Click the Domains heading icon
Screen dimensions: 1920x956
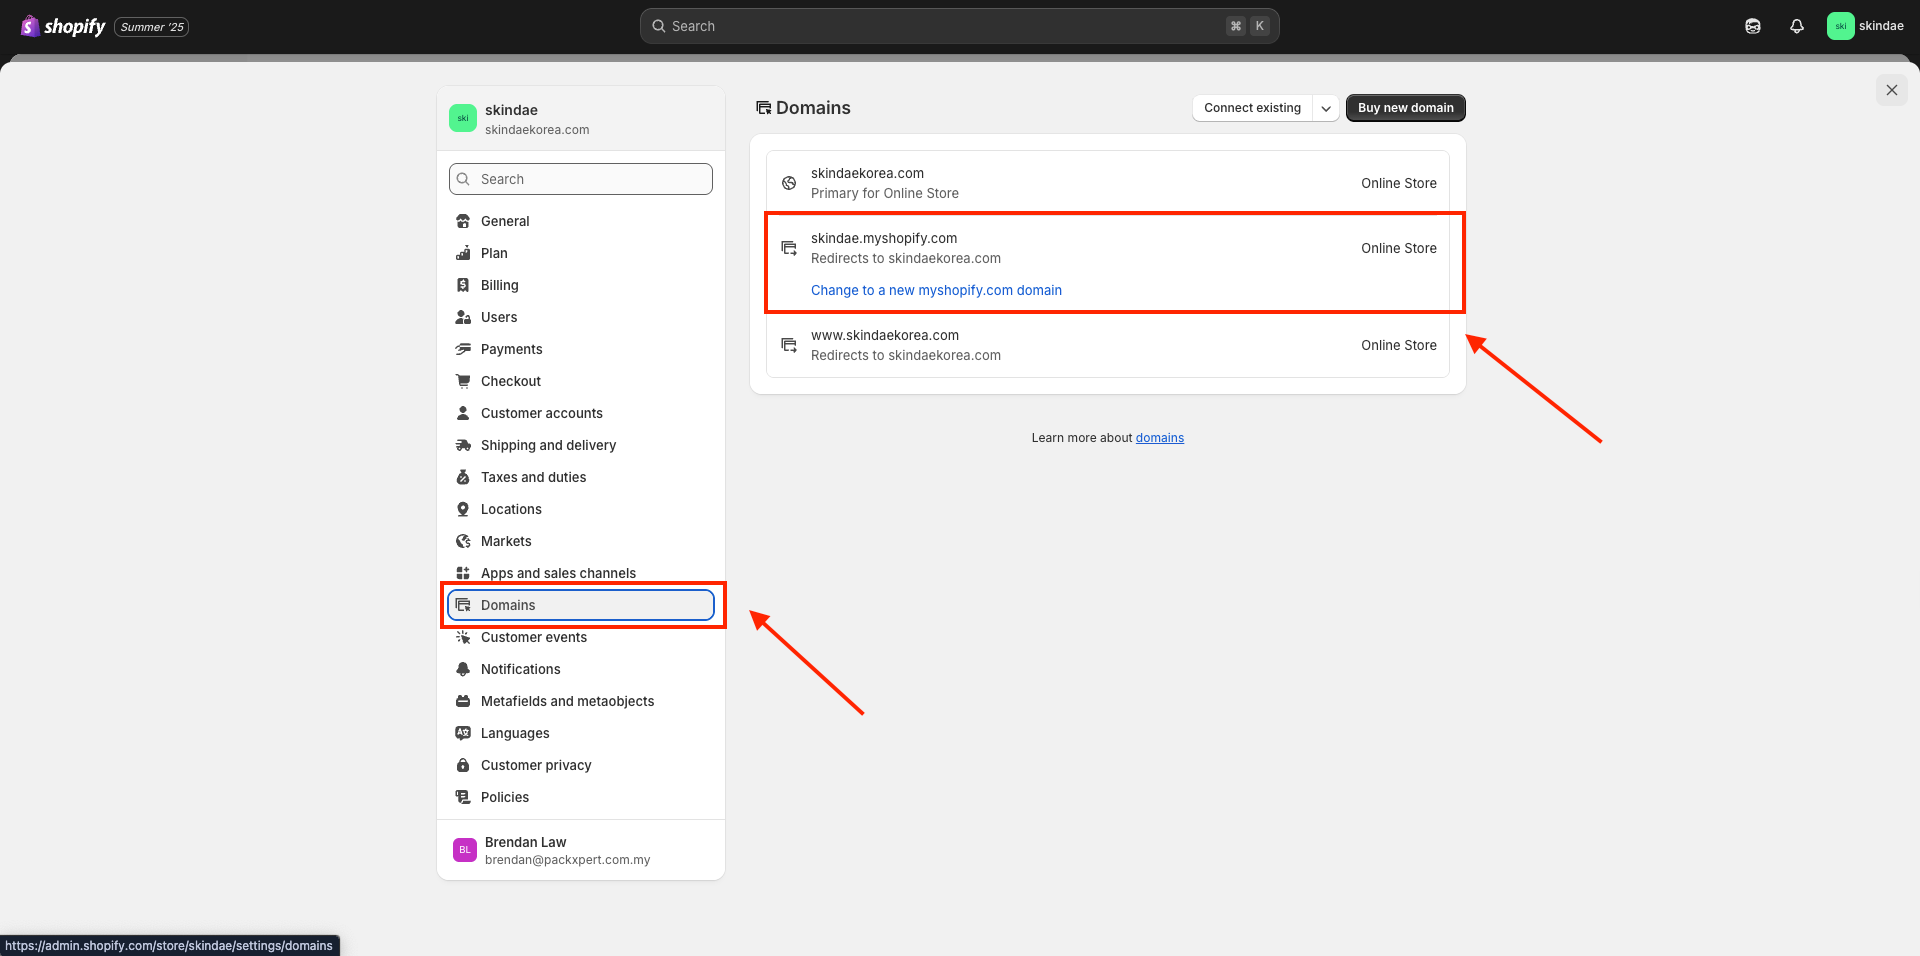click(763, 108)
